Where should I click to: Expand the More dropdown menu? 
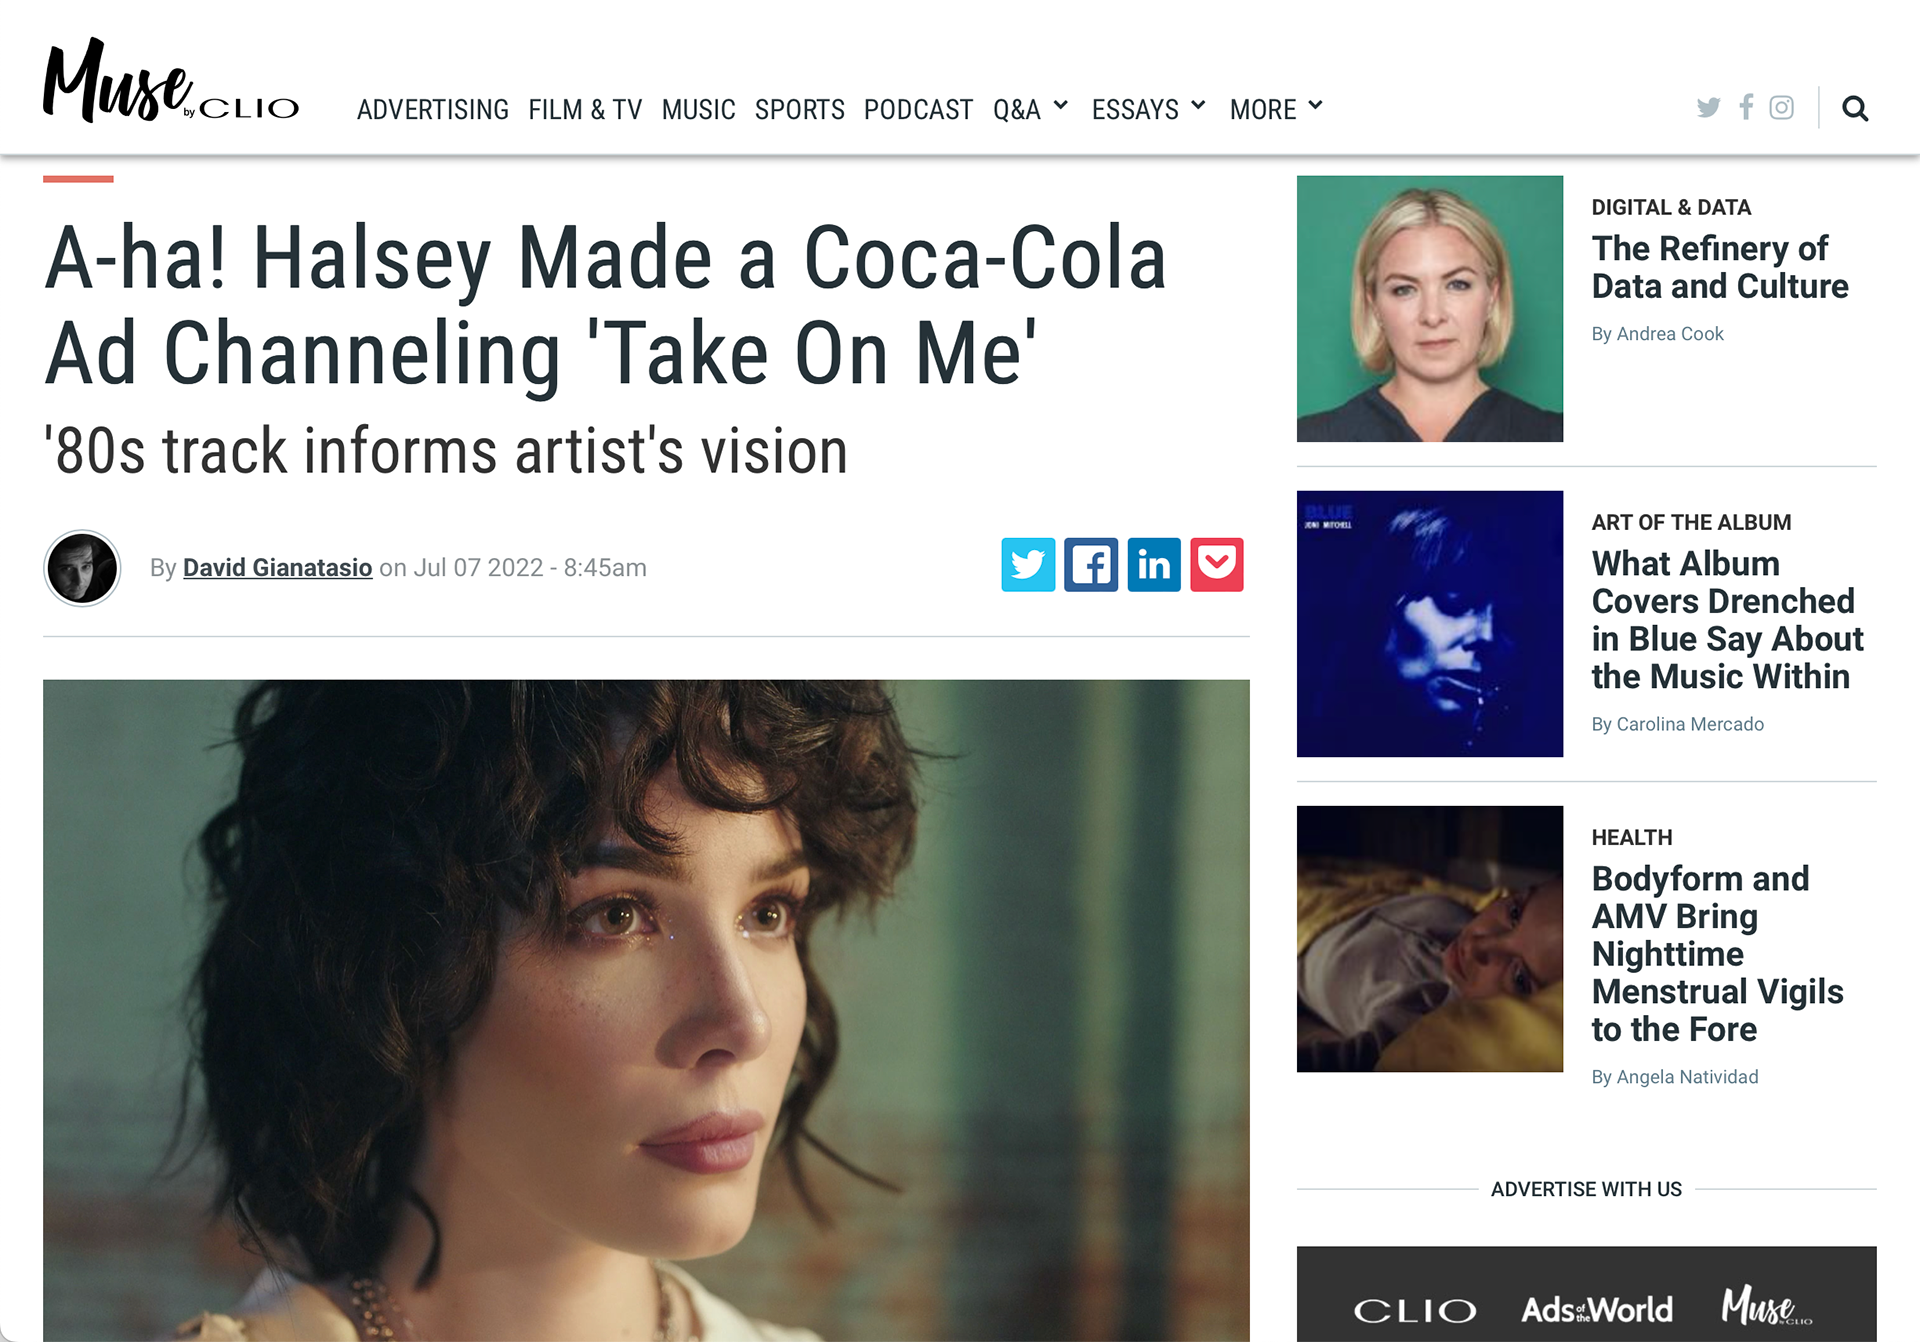[1276, 109]
